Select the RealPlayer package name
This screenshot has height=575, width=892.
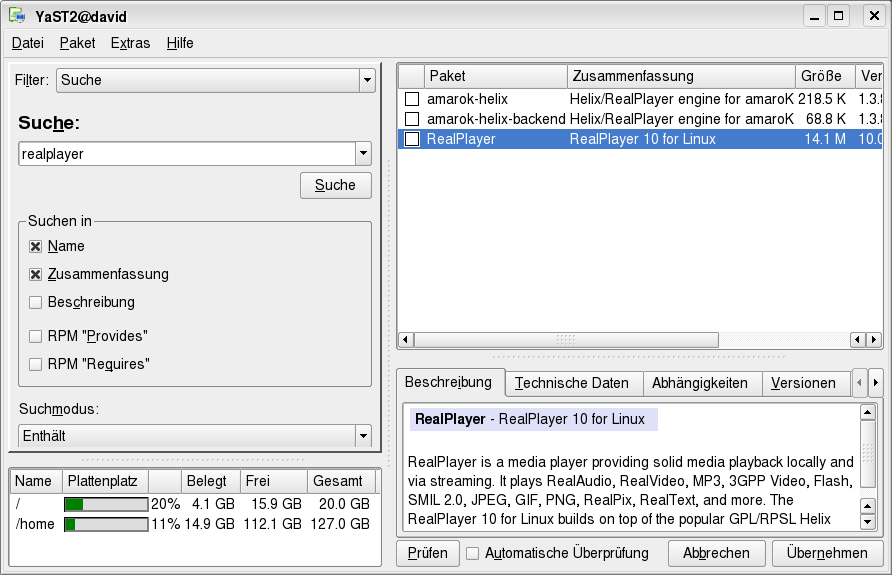[x=461, y=139]
